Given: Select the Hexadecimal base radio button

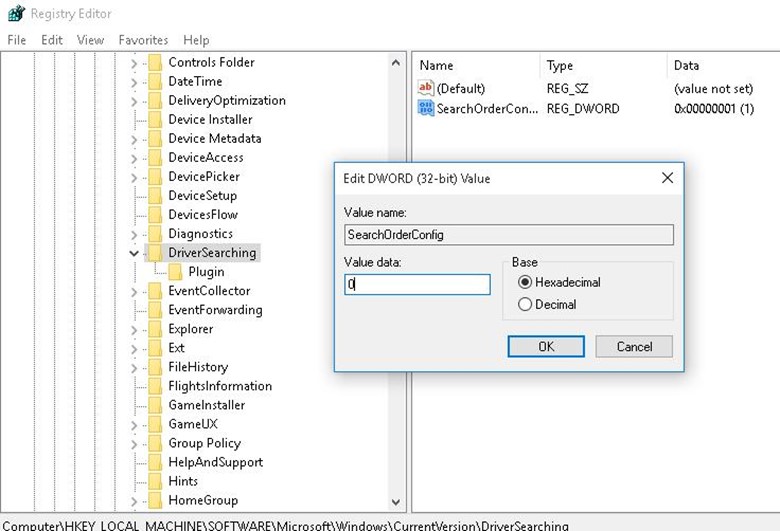Looking at the screenshot, I should point(525,282).
